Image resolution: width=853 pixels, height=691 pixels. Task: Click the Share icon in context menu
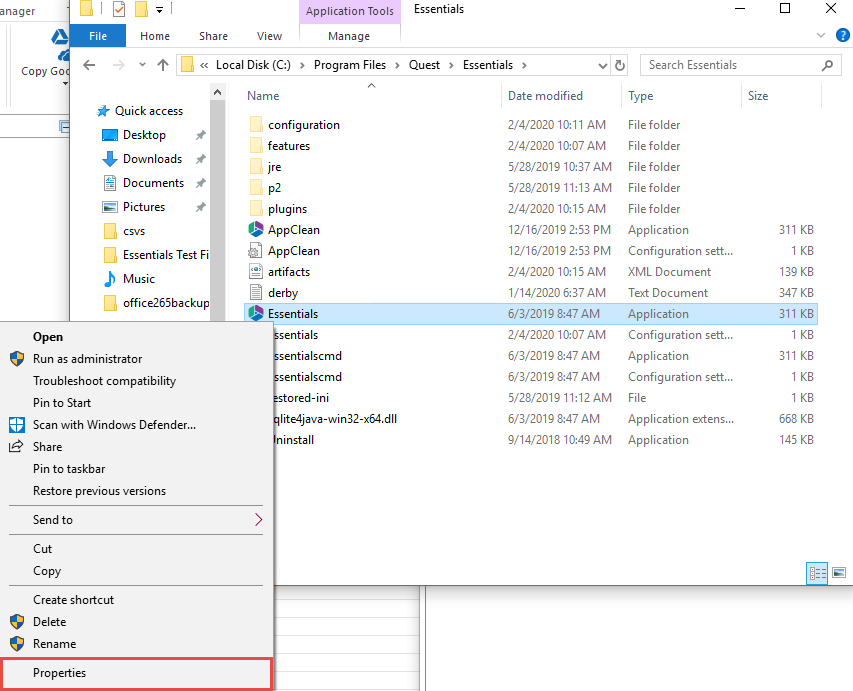tap(16, 447)
